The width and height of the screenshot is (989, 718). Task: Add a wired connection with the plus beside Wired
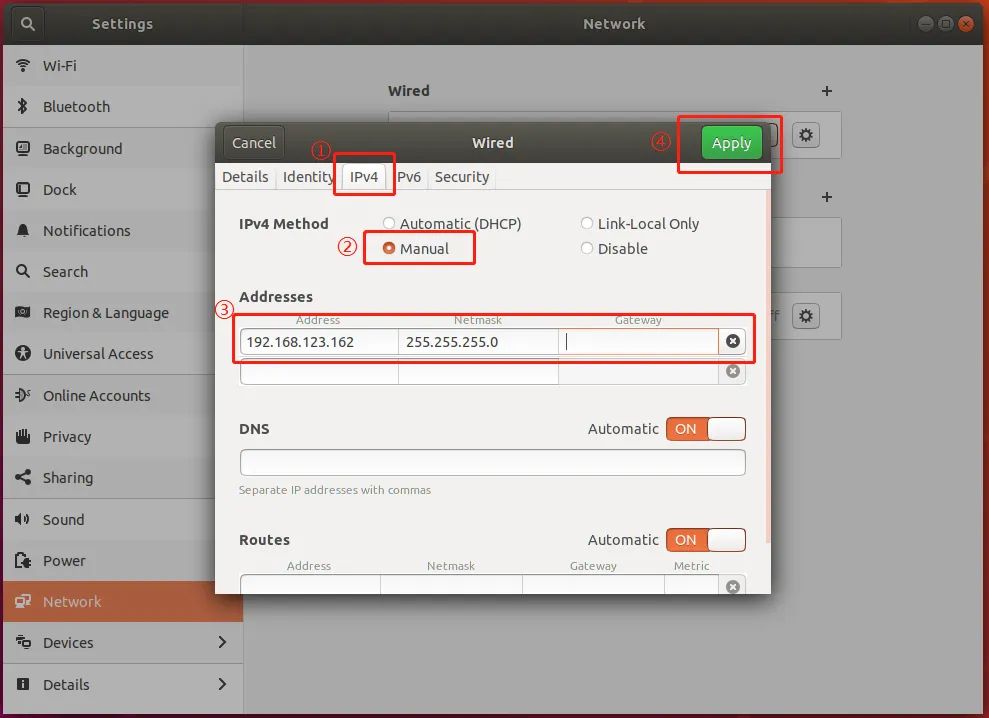[x=826, y=91]
